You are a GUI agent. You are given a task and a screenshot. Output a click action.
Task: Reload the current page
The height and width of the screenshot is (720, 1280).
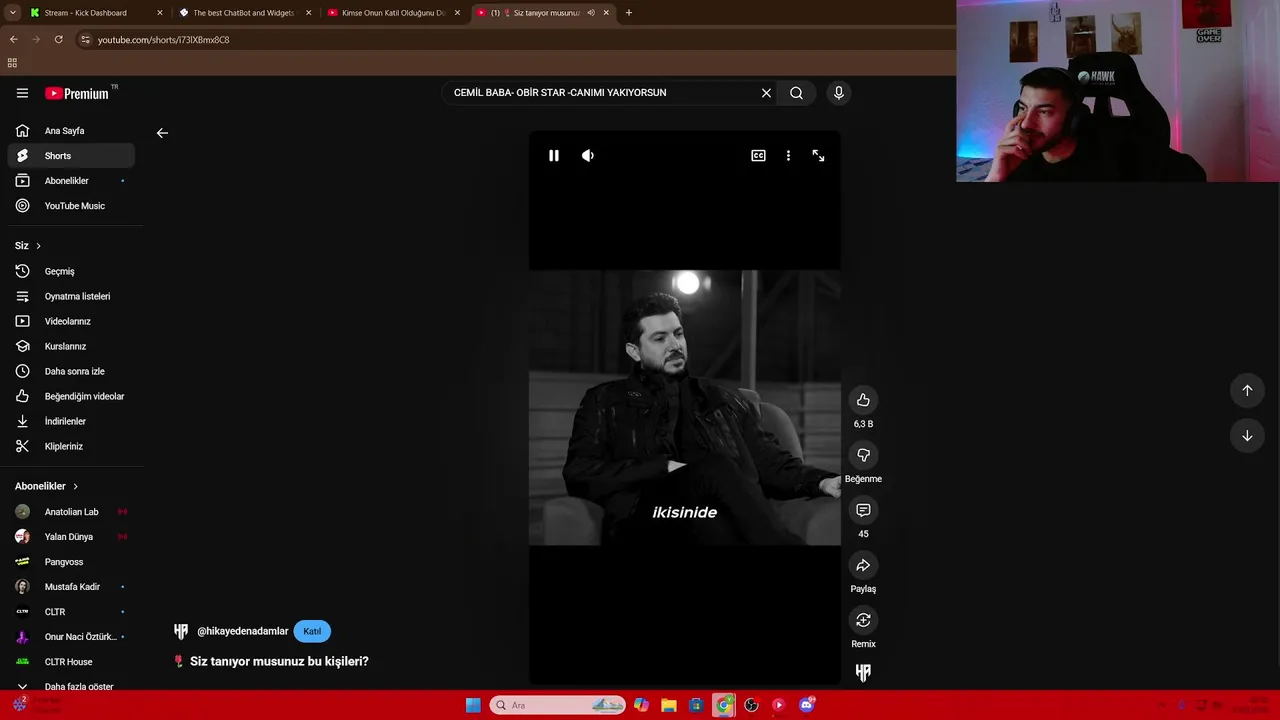tap(59, 40)
